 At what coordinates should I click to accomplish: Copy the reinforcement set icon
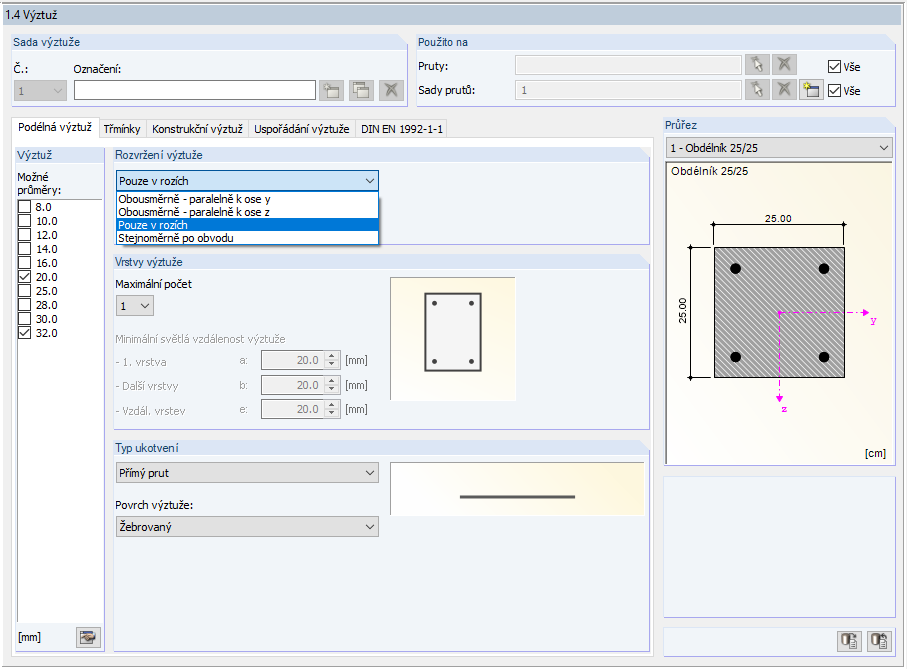click(362, 90)
